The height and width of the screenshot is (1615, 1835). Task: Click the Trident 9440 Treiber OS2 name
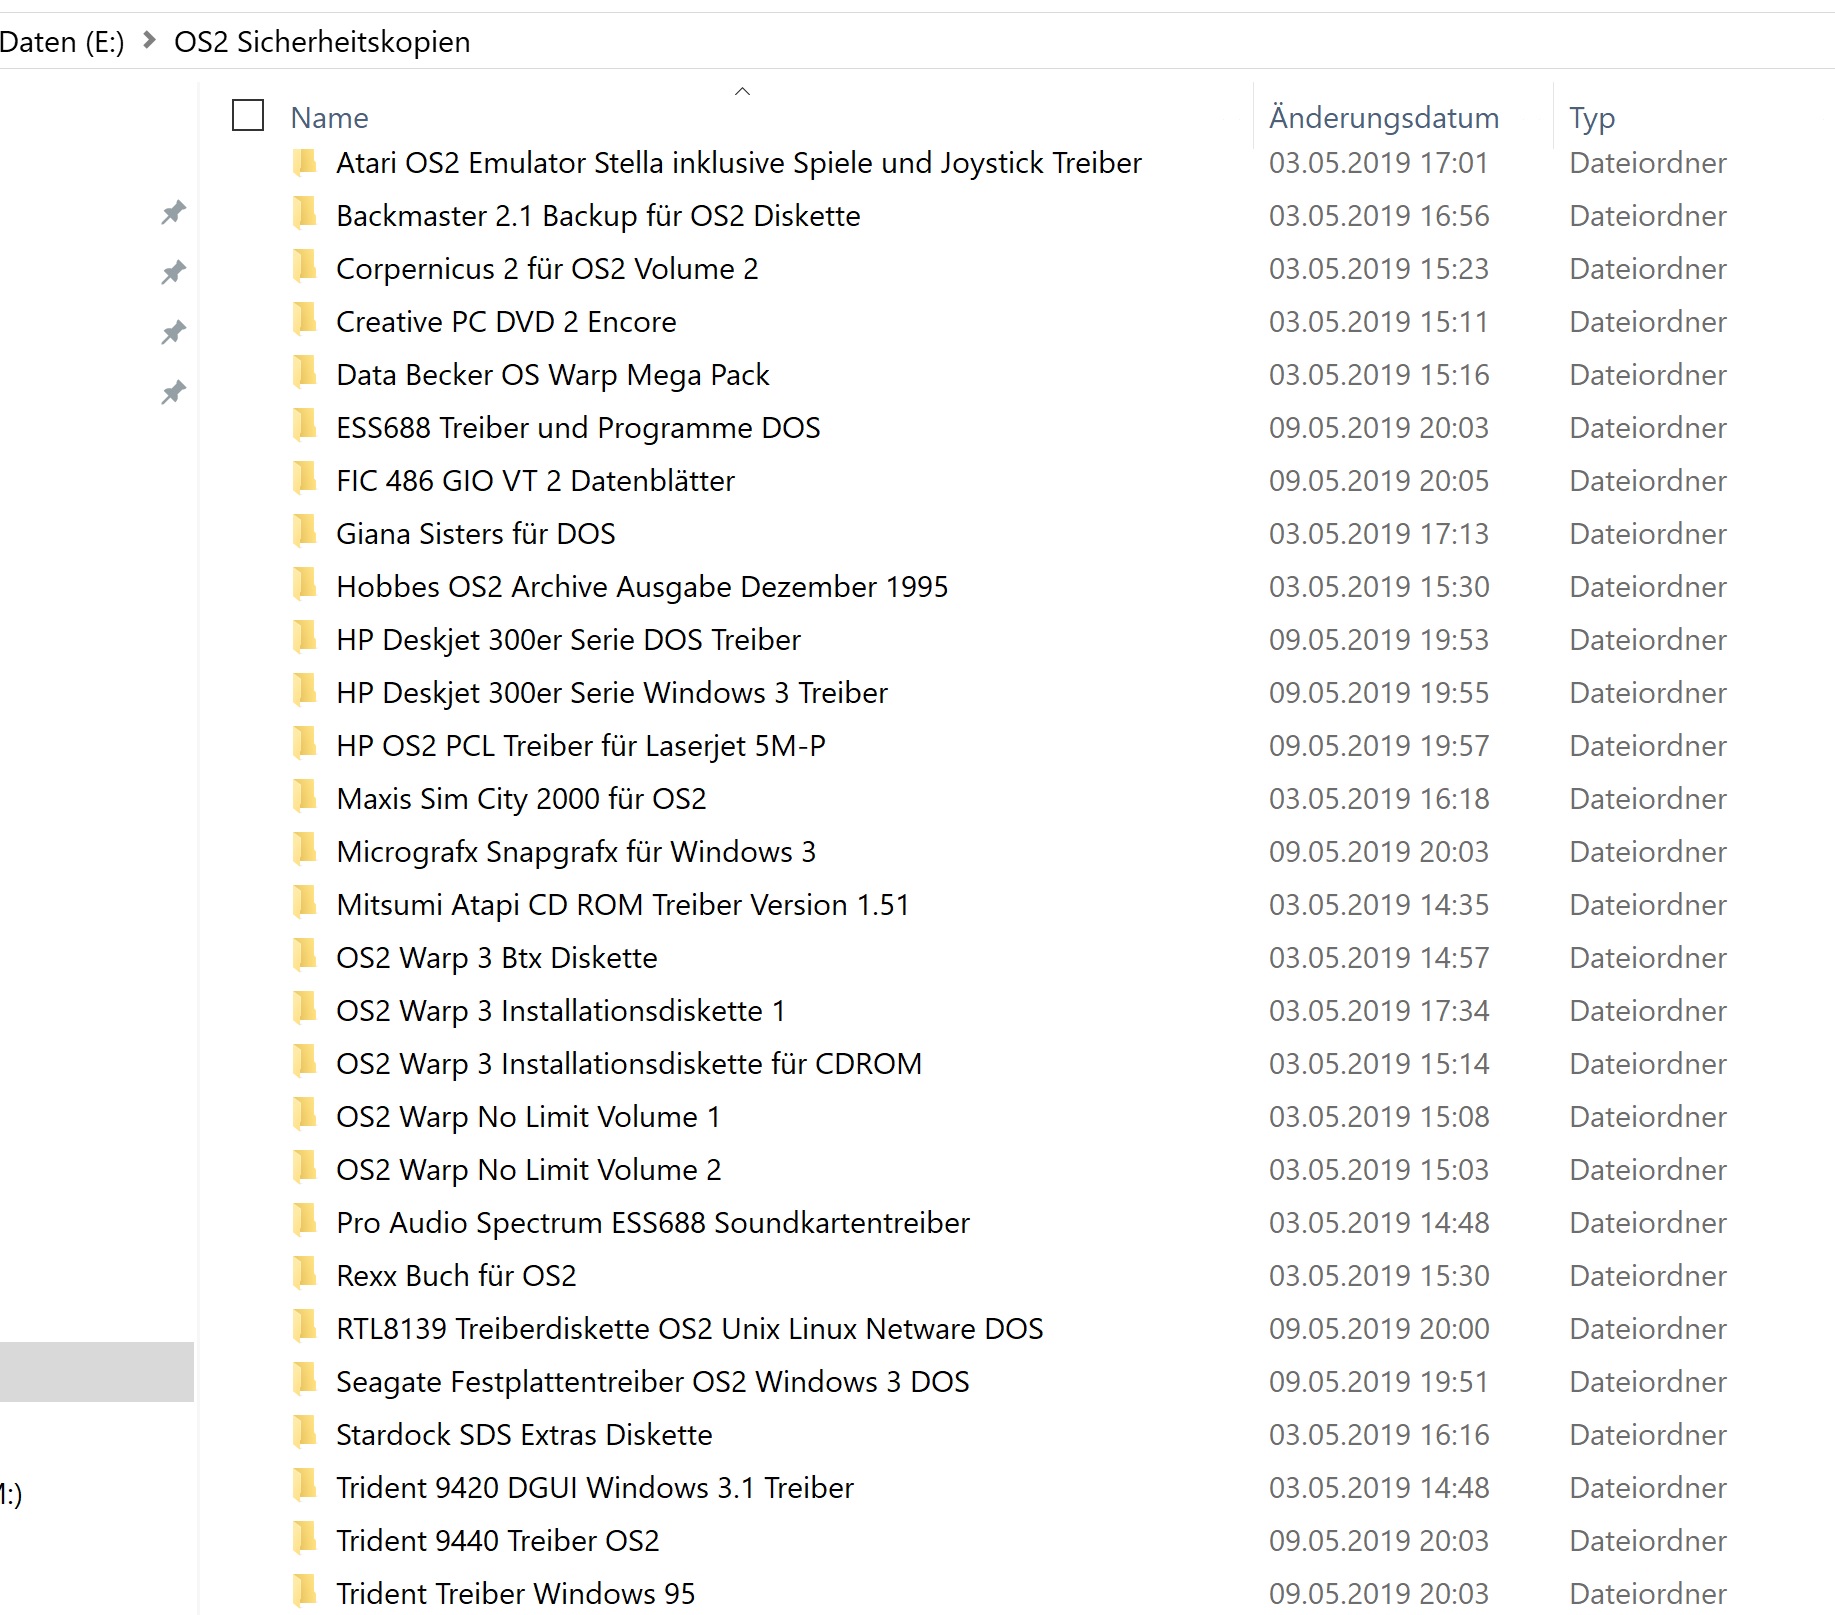click(498, 1540)
